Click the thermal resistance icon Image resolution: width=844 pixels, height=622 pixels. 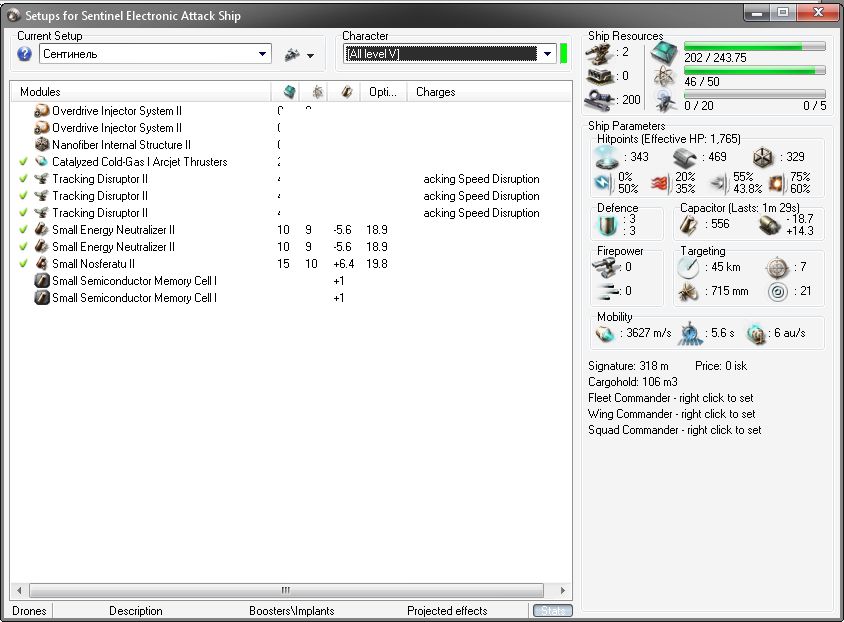660,183
